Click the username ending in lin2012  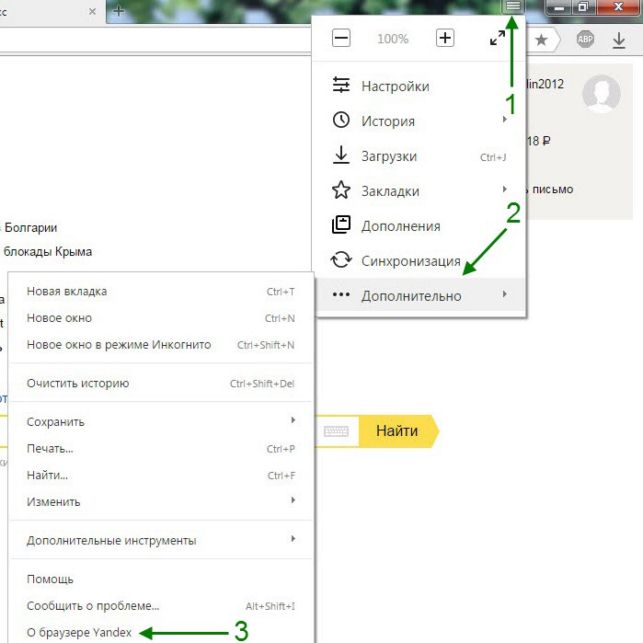(545, 84)
